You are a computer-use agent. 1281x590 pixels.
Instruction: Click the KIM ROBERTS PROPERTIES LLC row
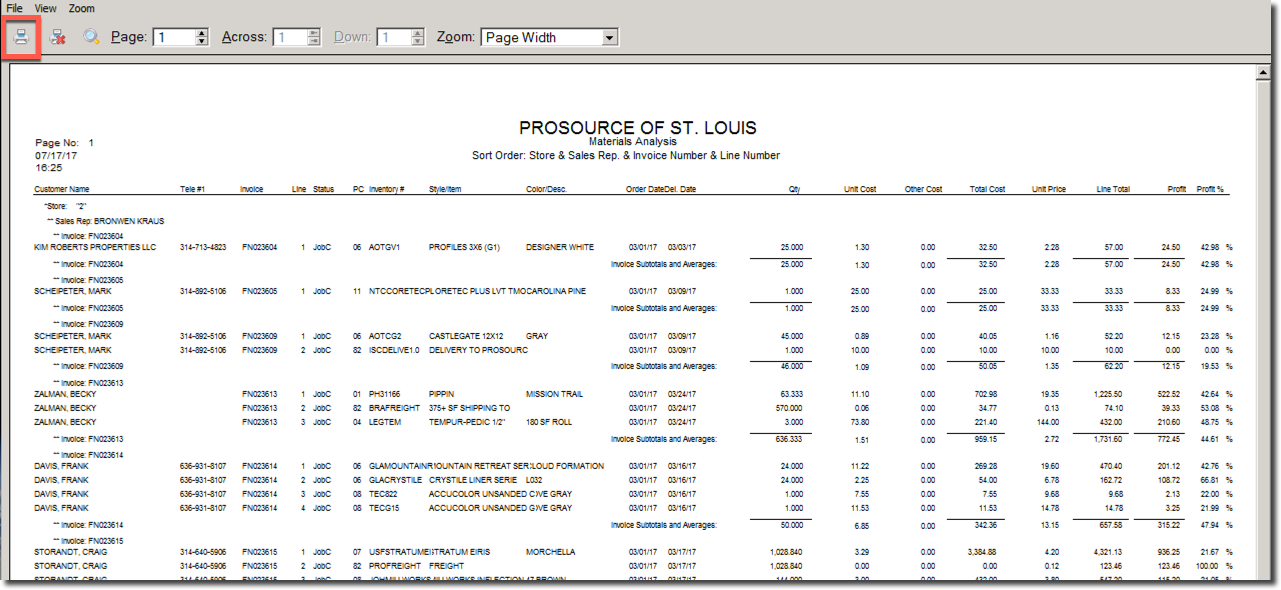point(95,247)
